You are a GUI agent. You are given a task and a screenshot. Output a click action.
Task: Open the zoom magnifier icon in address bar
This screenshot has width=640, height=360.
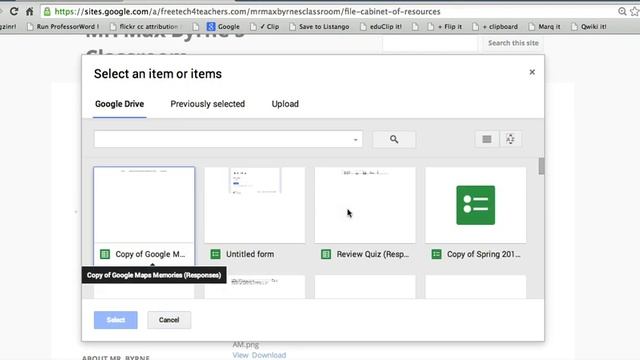[622, 11]
